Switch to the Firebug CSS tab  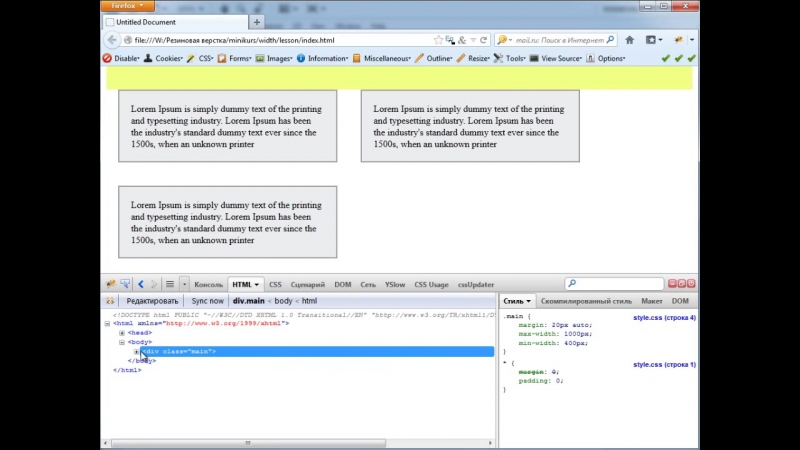(275, 285)
